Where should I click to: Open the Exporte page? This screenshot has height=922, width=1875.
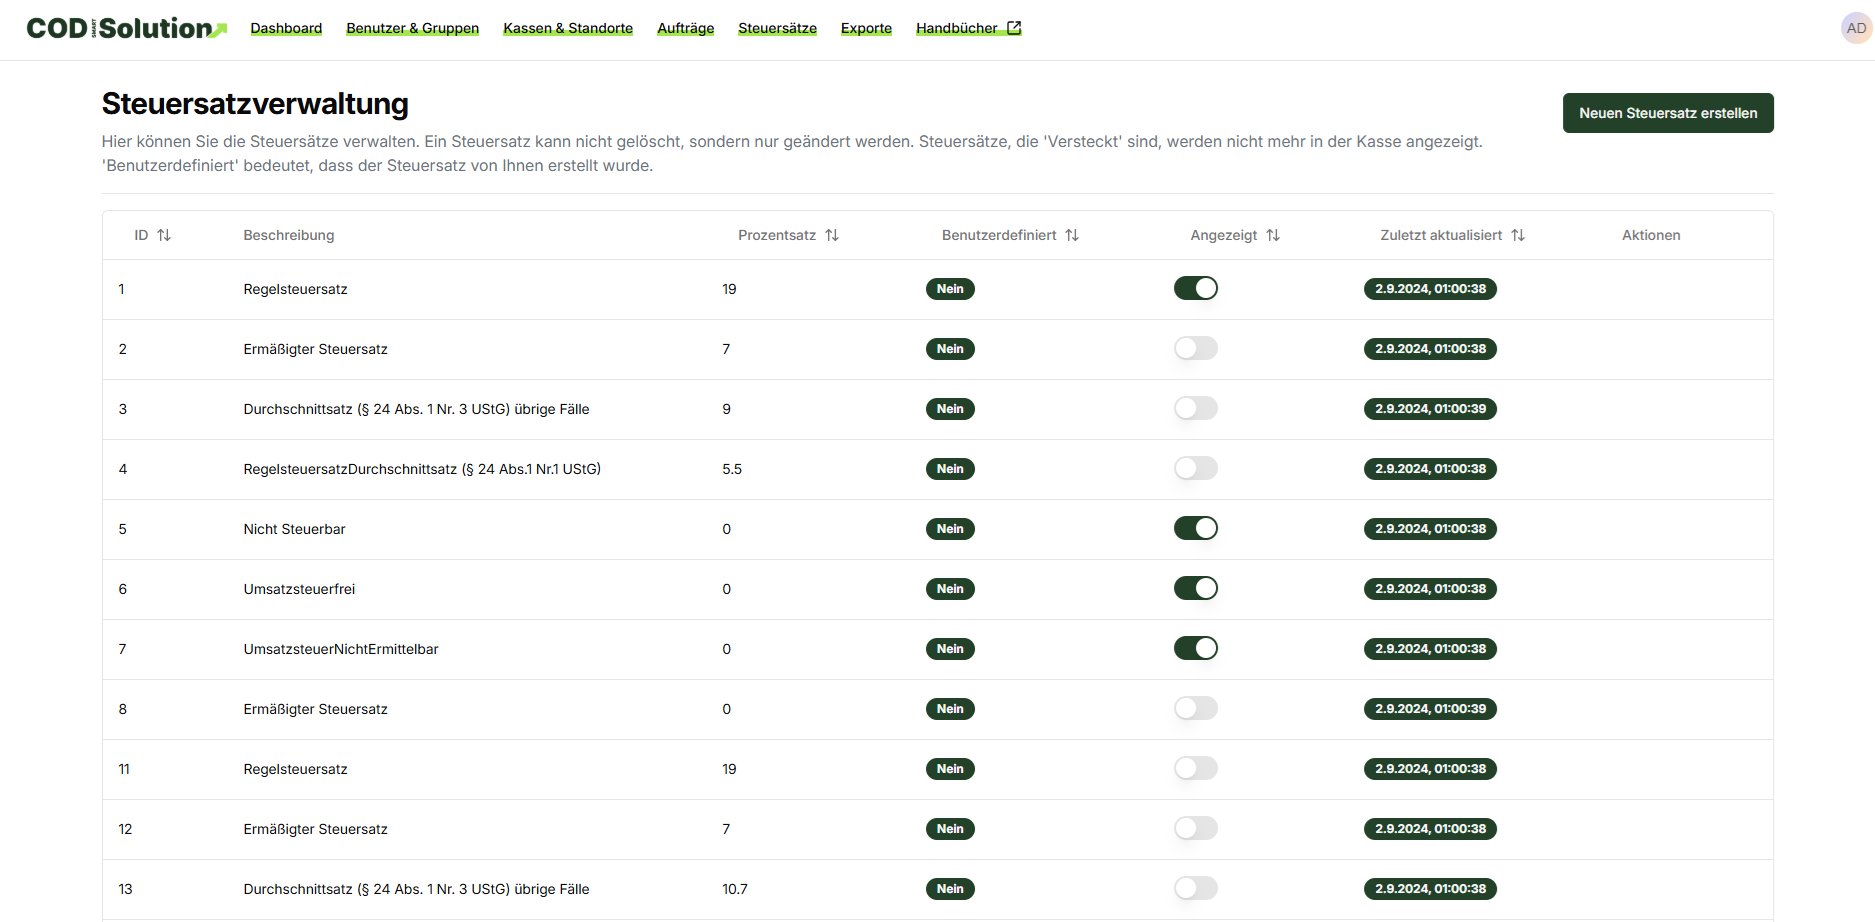click(866, 28)
